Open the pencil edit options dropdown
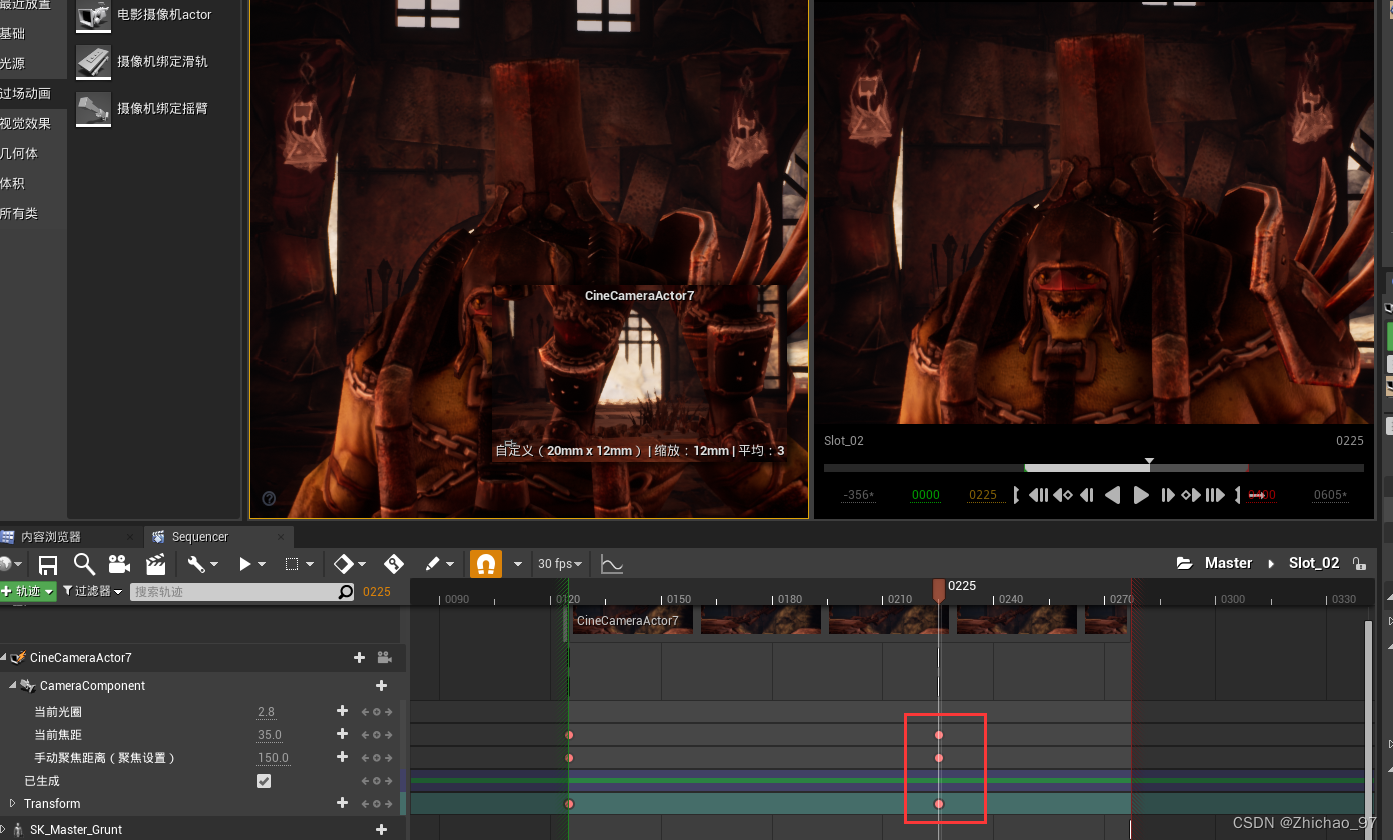The height and width of the screenshot is (840, 1393). pos(439,564)
